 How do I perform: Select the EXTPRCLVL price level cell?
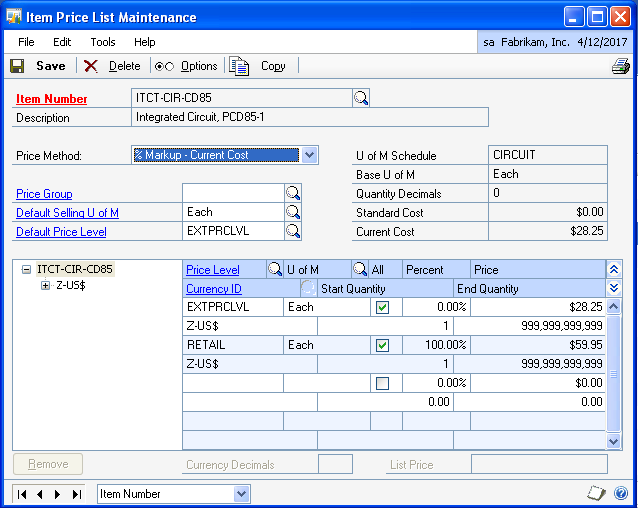click(x=233, y=307)
